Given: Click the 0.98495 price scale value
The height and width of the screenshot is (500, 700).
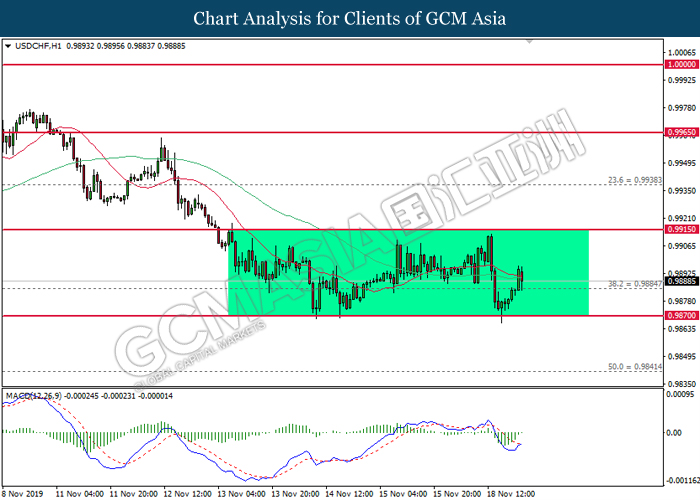Looking at the screenshot, I should click(x=682, y=356).
